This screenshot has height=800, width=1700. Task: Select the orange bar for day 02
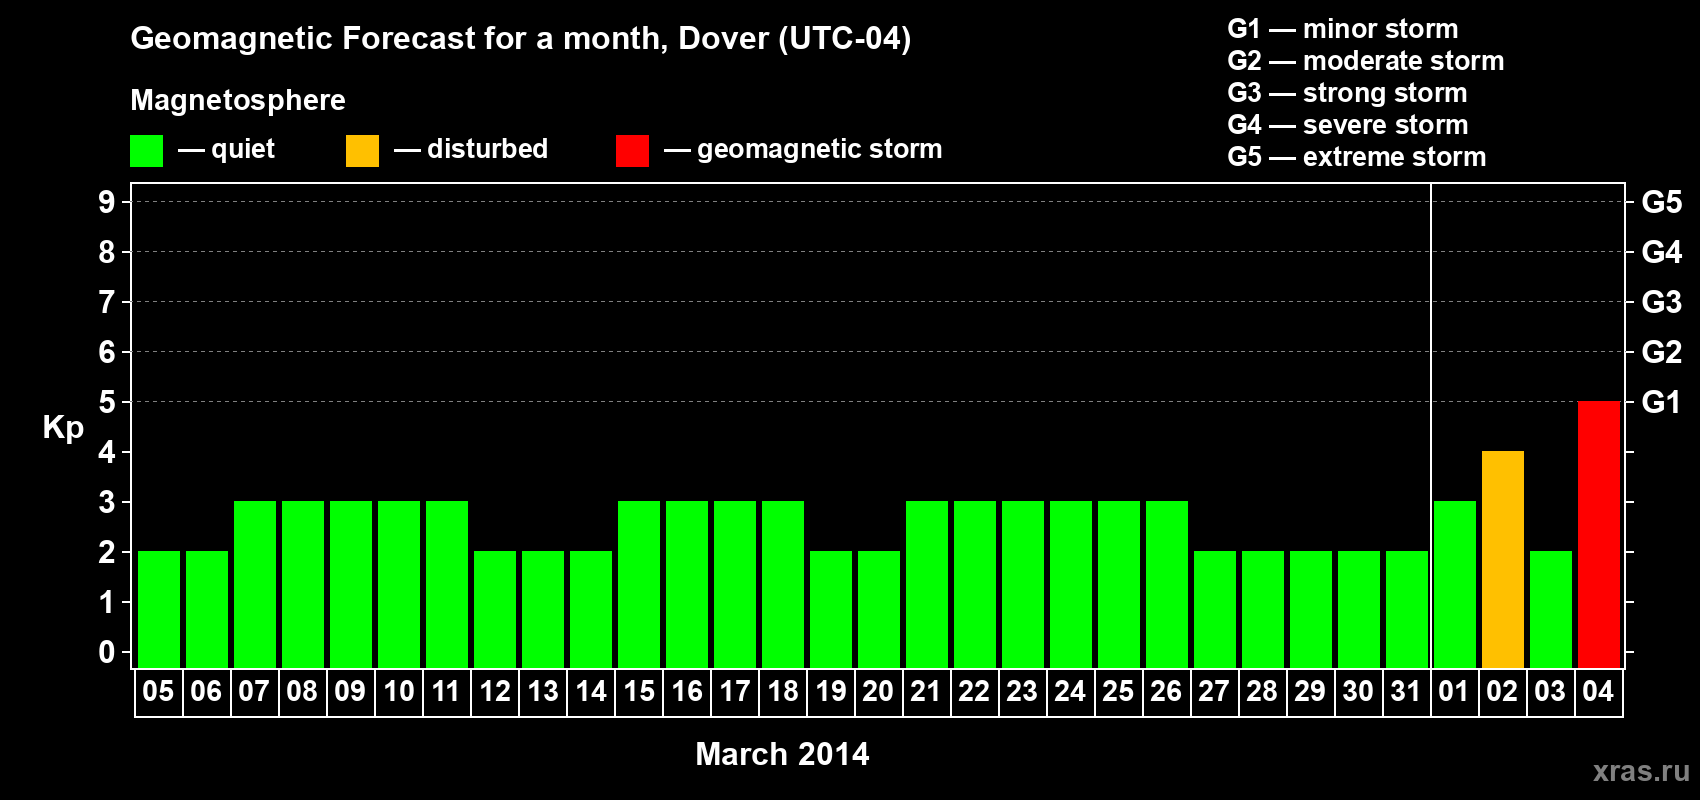[x=1502, y=559]
